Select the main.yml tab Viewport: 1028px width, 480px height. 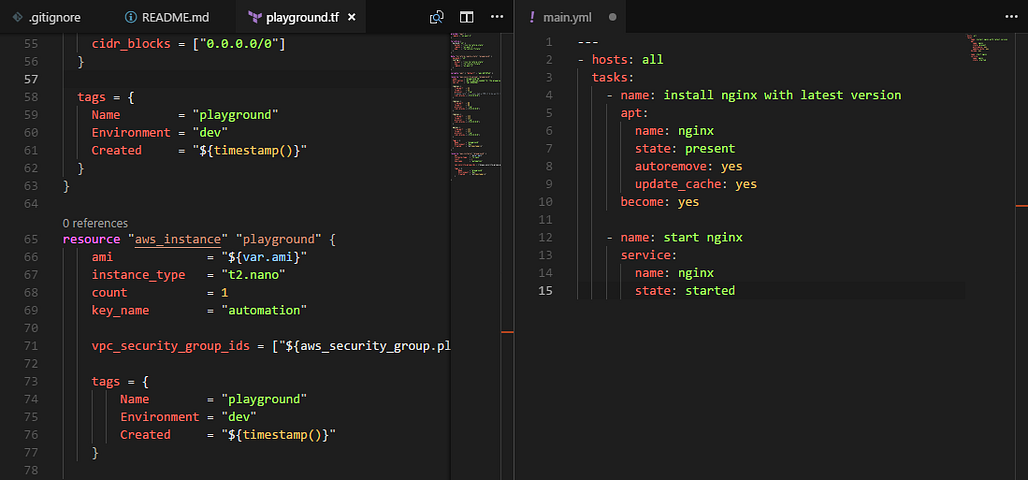572,18
